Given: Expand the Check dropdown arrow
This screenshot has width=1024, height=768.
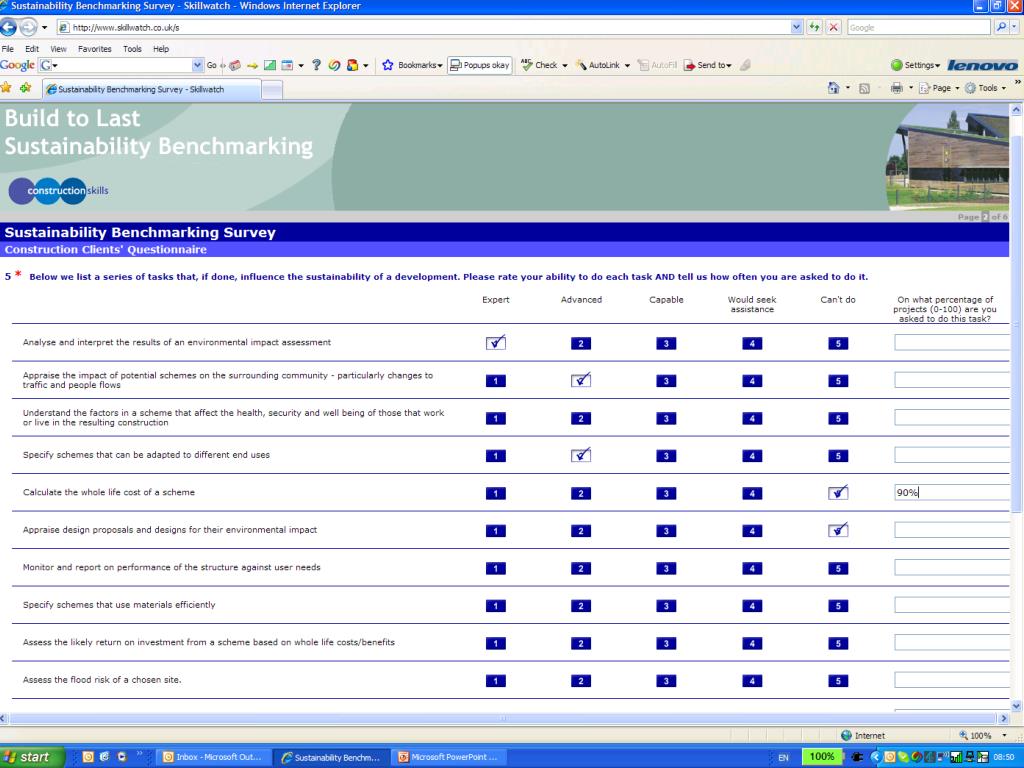Looking at the screenshot, I should click(x=564, y=65).
